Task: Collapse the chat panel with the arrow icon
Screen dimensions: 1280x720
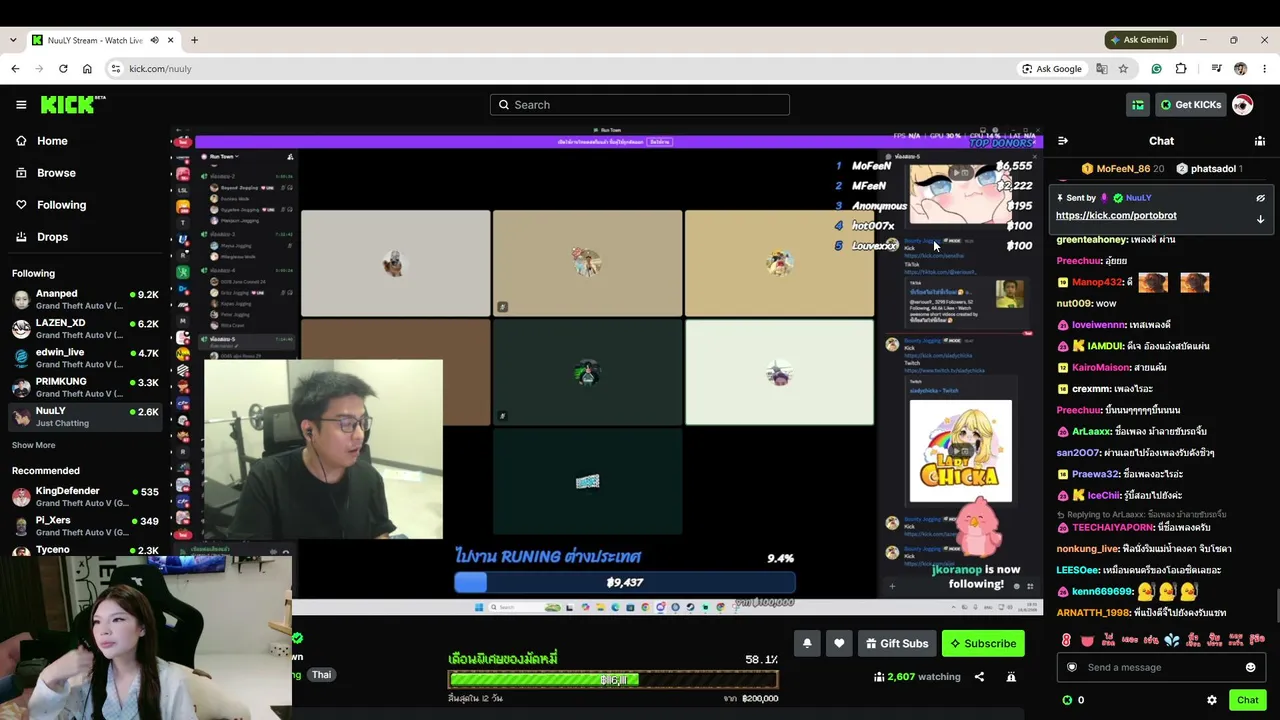Action: [1063, 141]
